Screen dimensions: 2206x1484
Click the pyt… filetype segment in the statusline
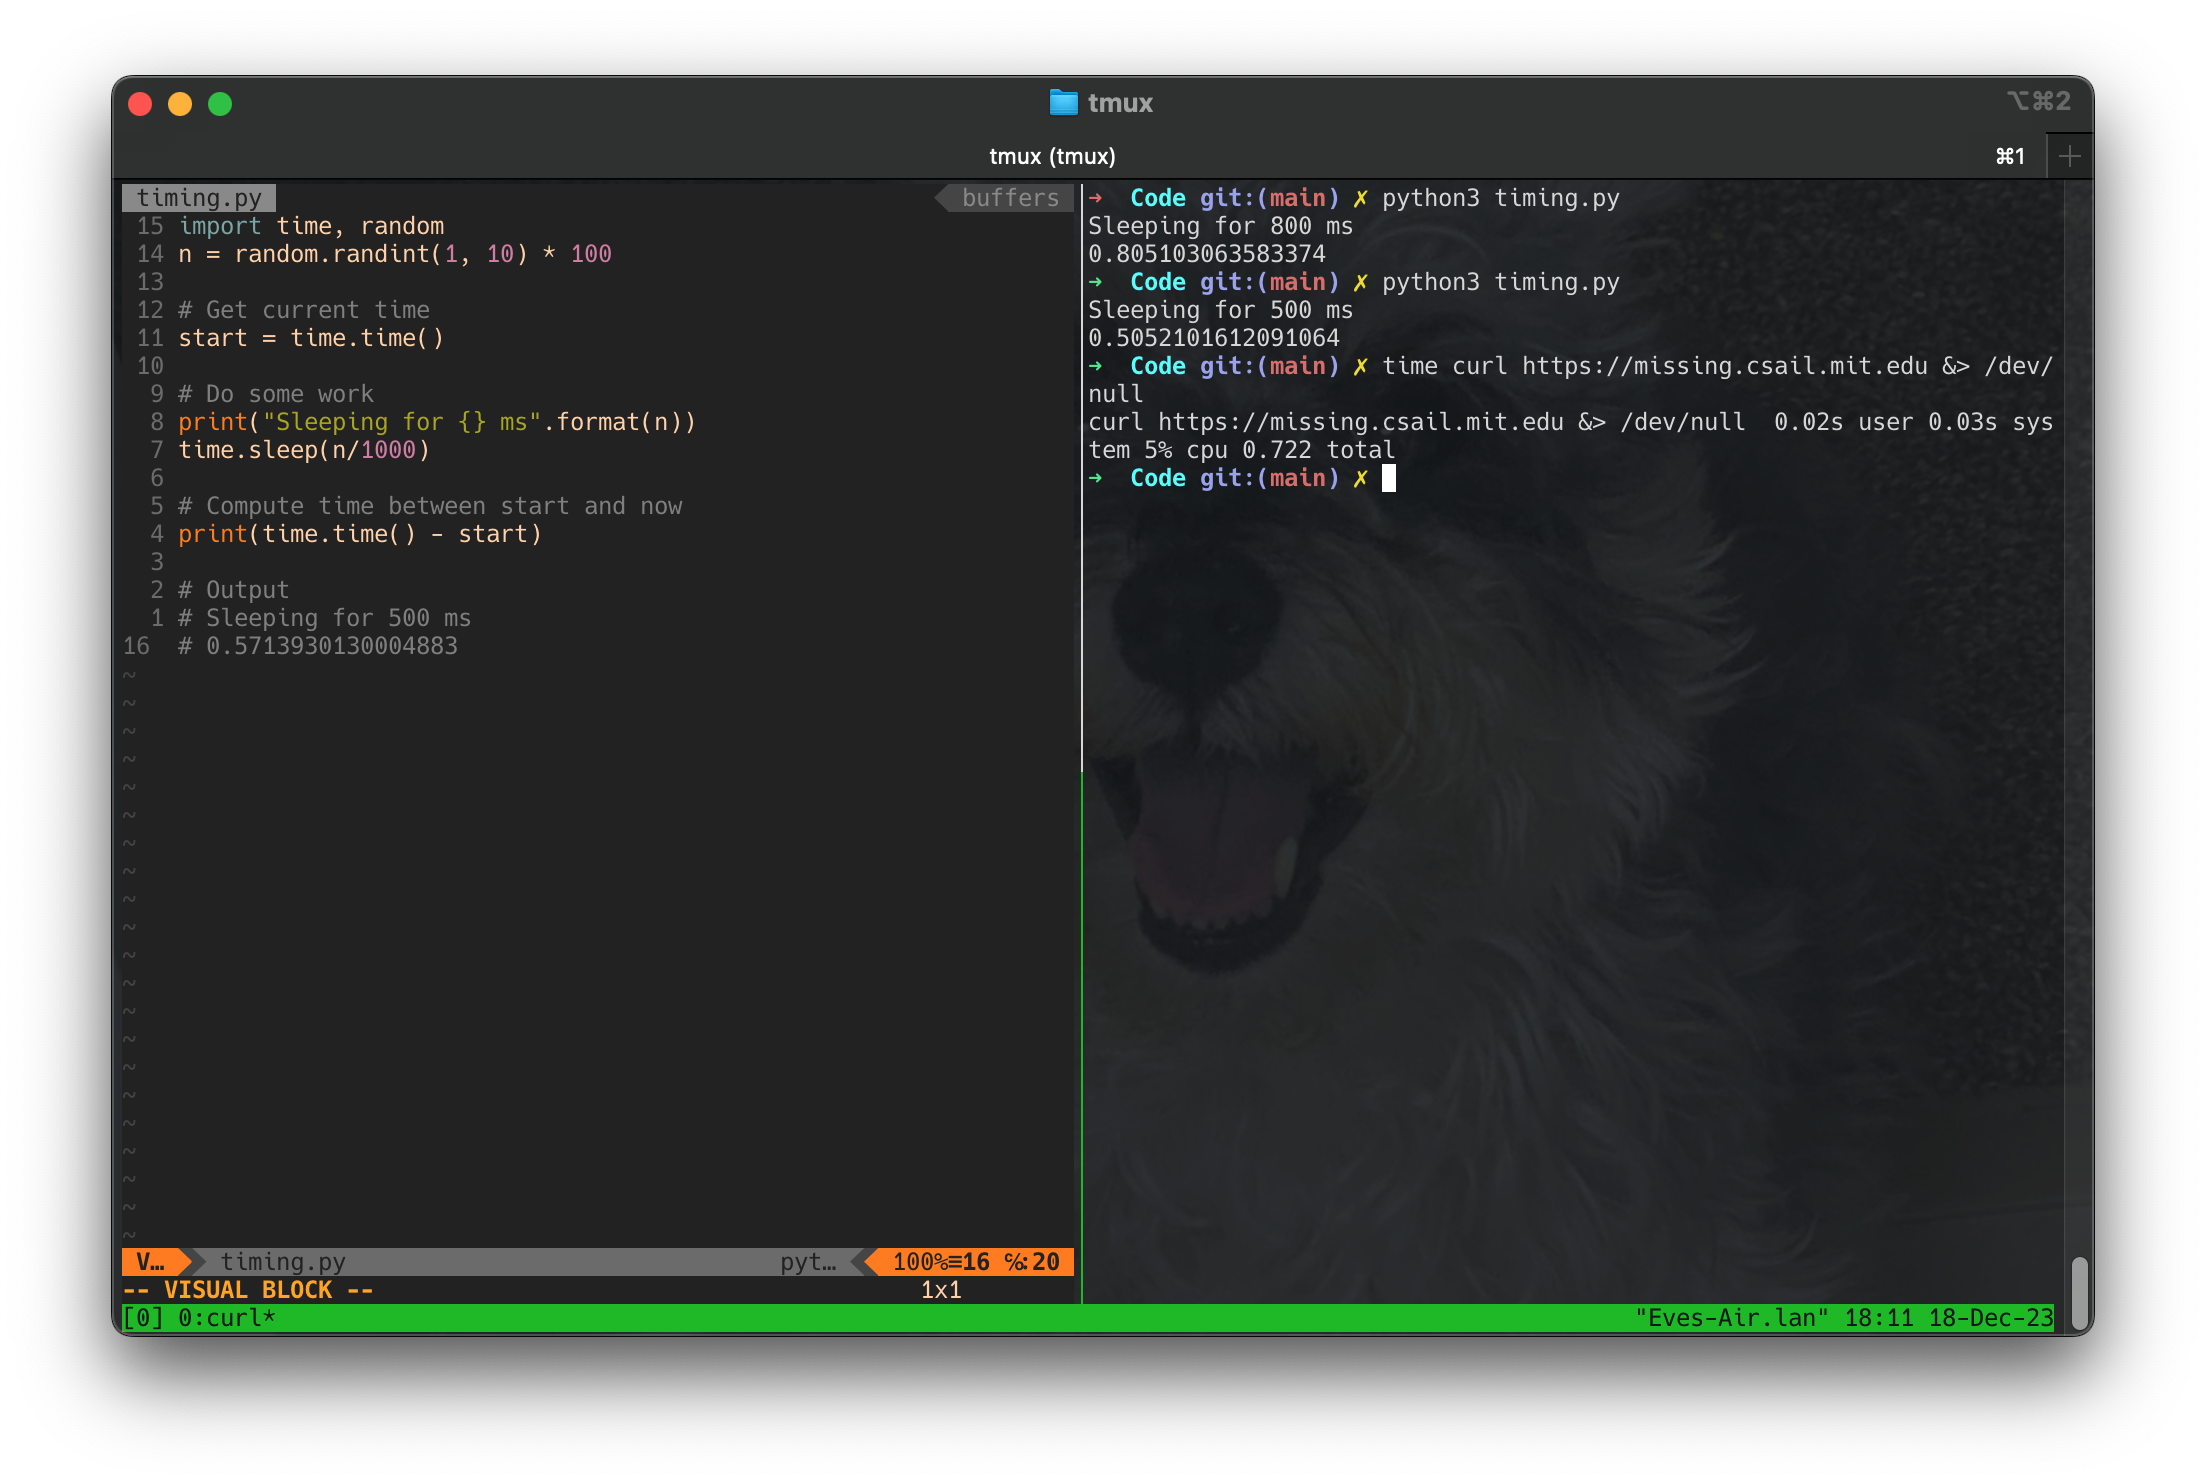click(808, 1261)
